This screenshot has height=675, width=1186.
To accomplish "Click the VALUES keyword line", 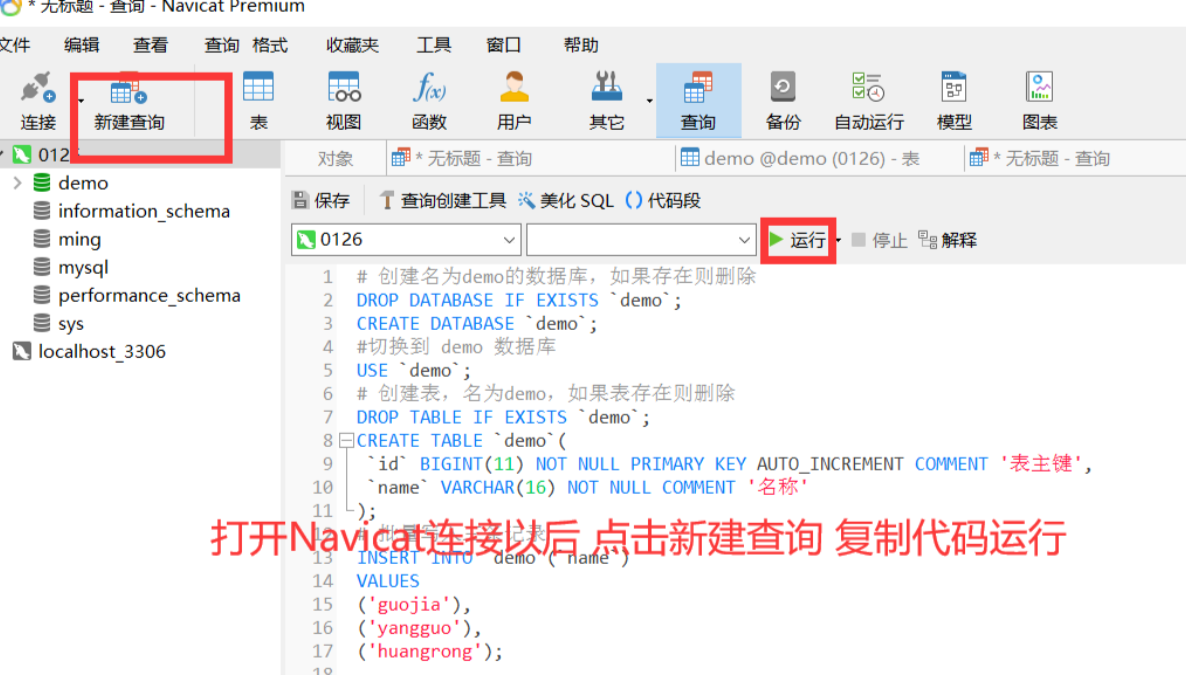I will point(388,581).
